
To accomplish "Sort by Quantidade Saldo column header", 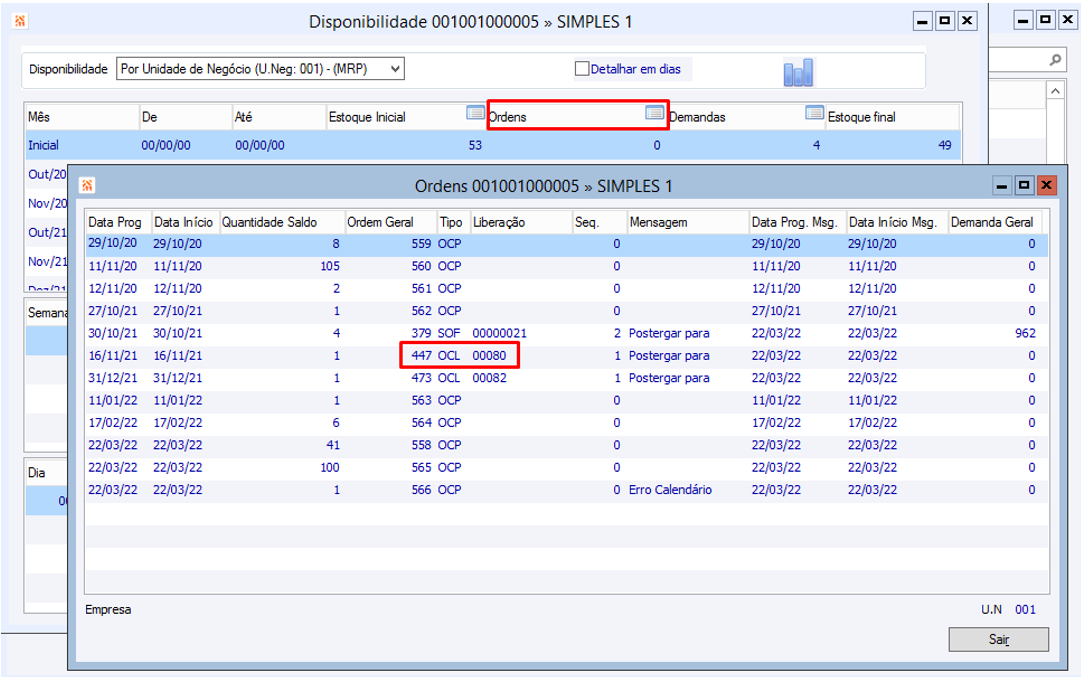I will pos(268,222).
